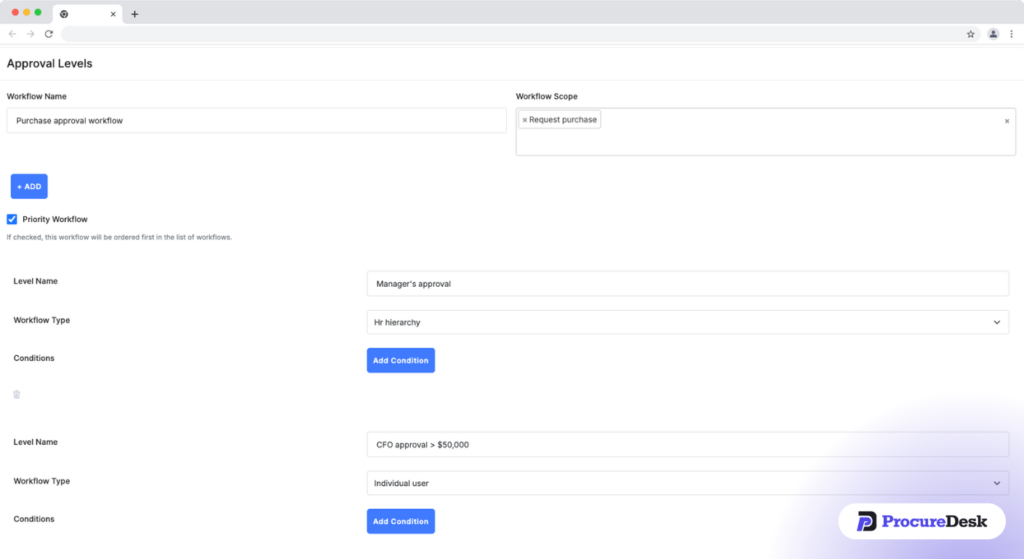Remove the Request purchase scope tag
Image resolution: width=1024 pixels, height=559 pixels.
coord(524,120)
